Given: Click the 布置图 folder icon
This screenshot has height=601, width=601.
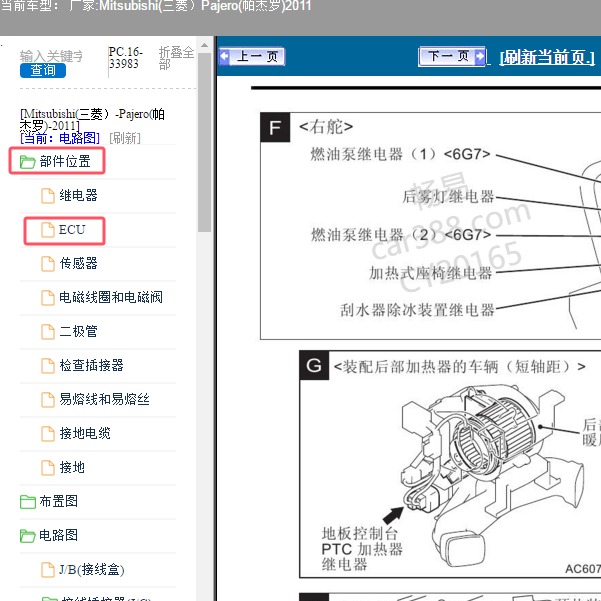Looking at the screenshot, I should pos(28,501).
